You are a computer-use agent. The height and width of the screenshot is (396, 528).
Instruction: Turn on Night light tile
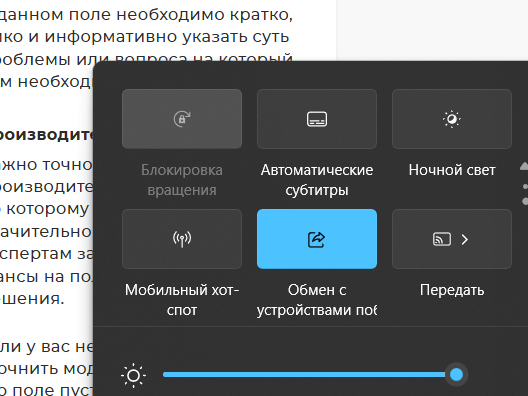coord(452,119)
